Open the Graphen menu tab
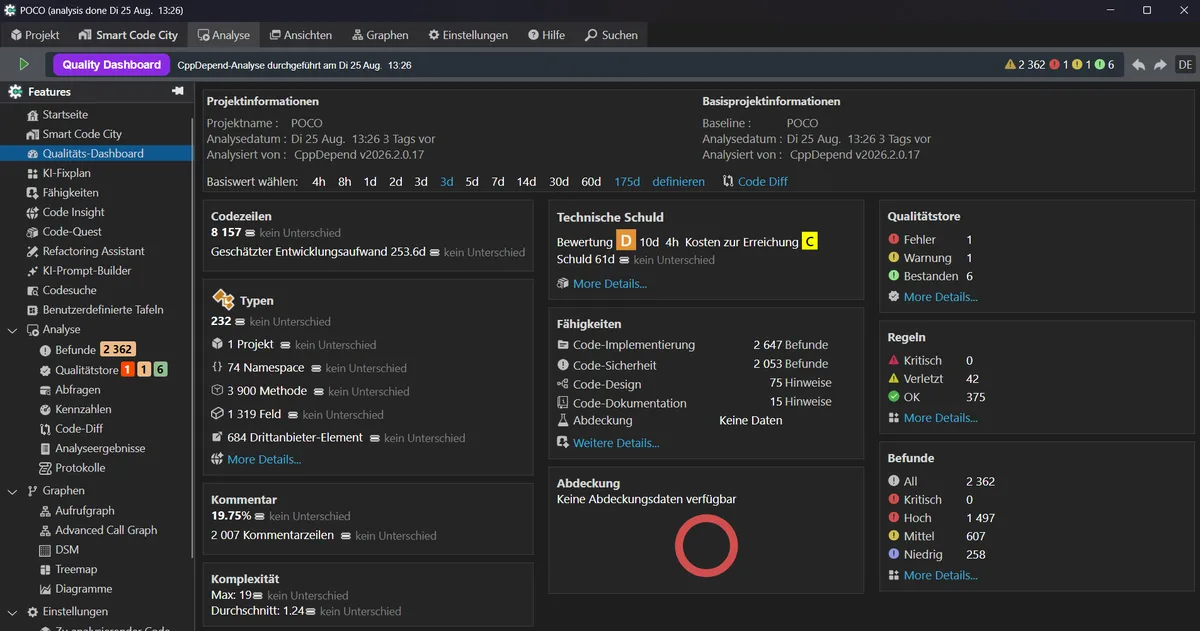Image resolution: width=1200 pixels, height=631 pixels. [x=378, y=35]
